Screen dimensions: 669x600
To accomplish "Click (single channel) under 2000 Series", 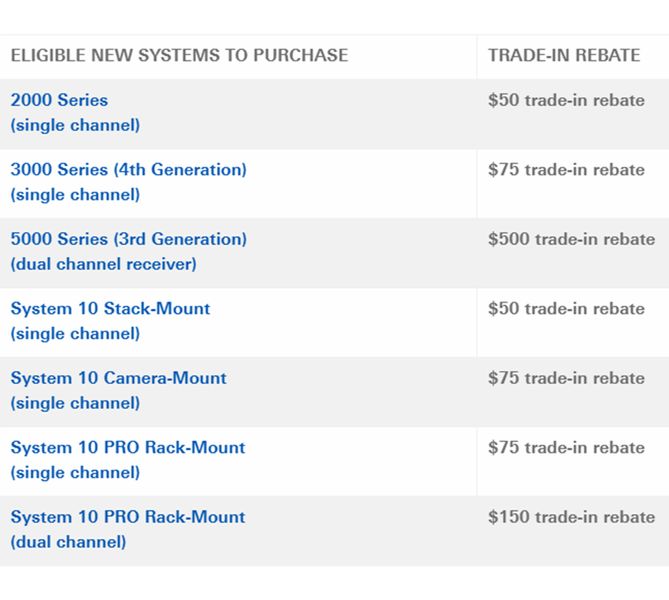I will pyautogui.click(x=76, y=125).
